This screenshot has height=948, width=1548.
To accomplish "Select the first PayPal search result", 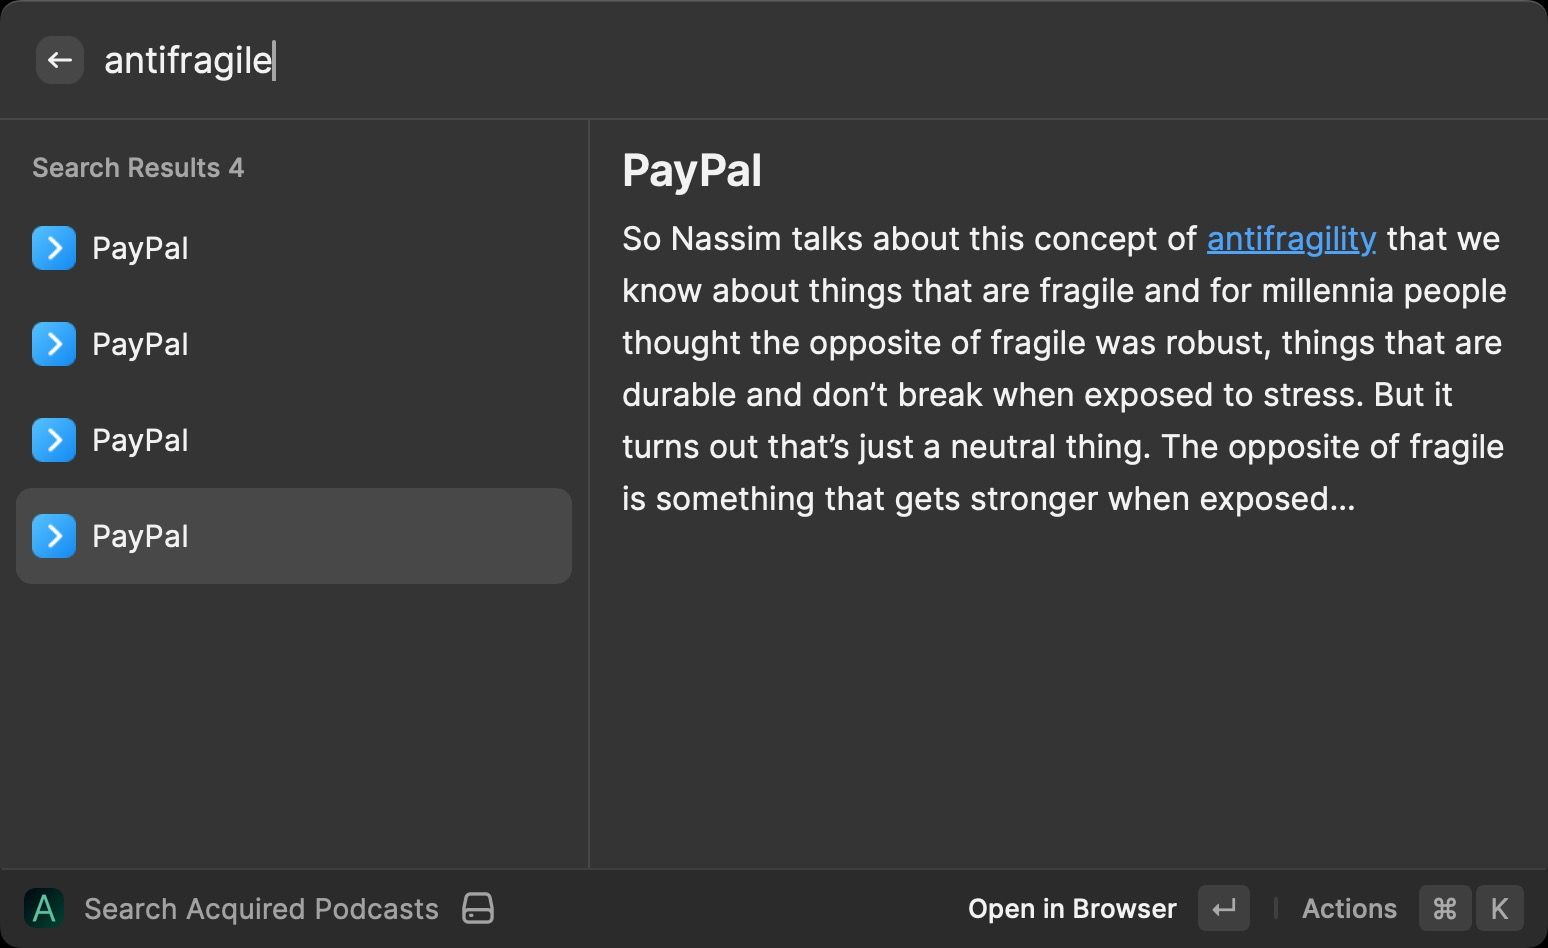I will (x=294, y=248).
